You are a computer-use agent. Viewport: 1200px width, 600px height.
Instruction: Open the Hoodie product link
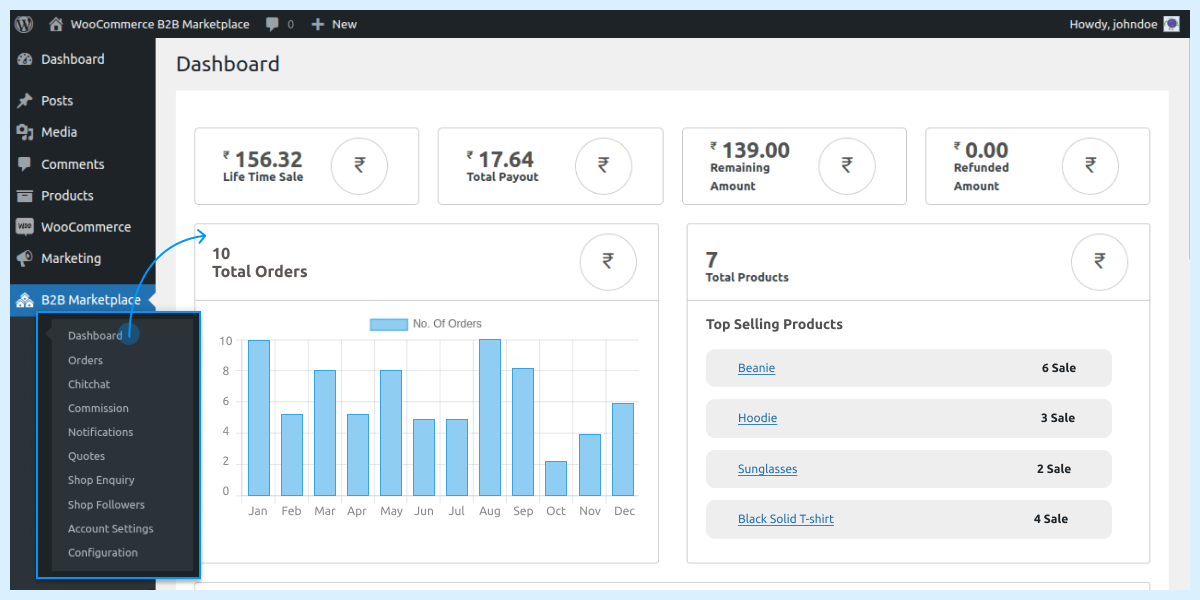(757, 418)
